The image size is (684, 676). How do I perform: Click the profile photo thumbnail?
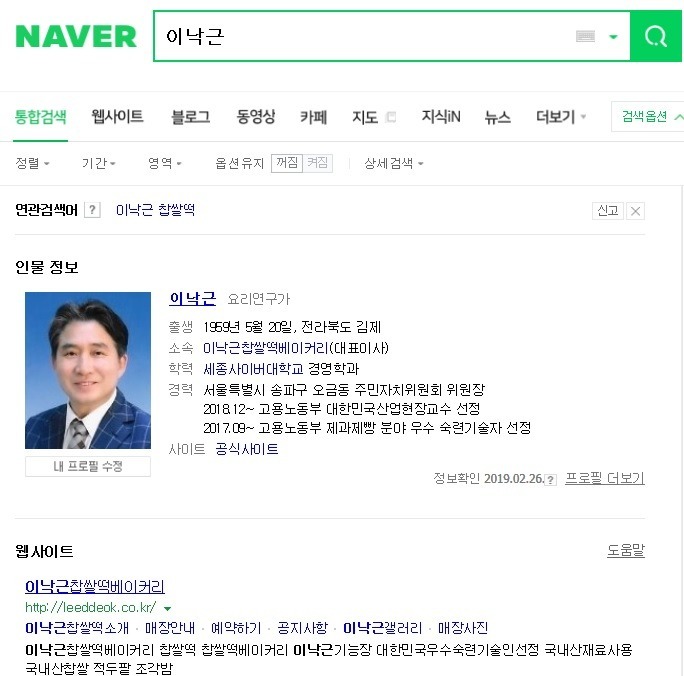point(88,370)
